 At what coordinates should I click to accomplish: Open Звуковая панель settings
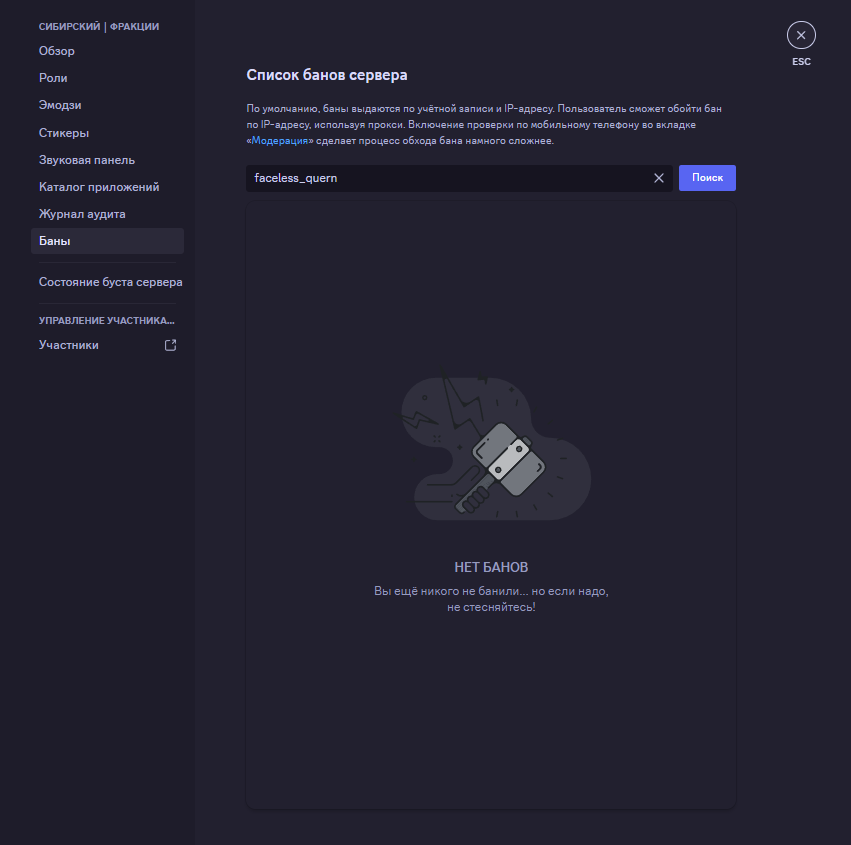click(87, 160)
